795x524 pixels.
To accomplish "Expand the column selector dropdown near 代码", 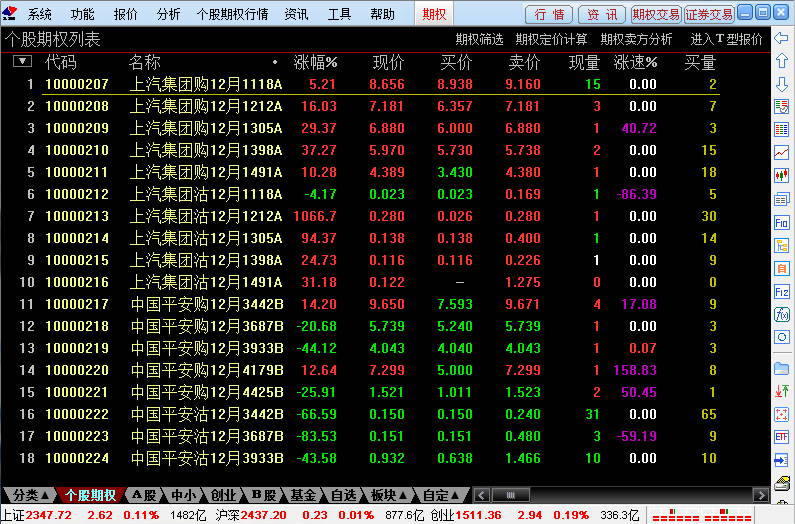I will point(22,62).
